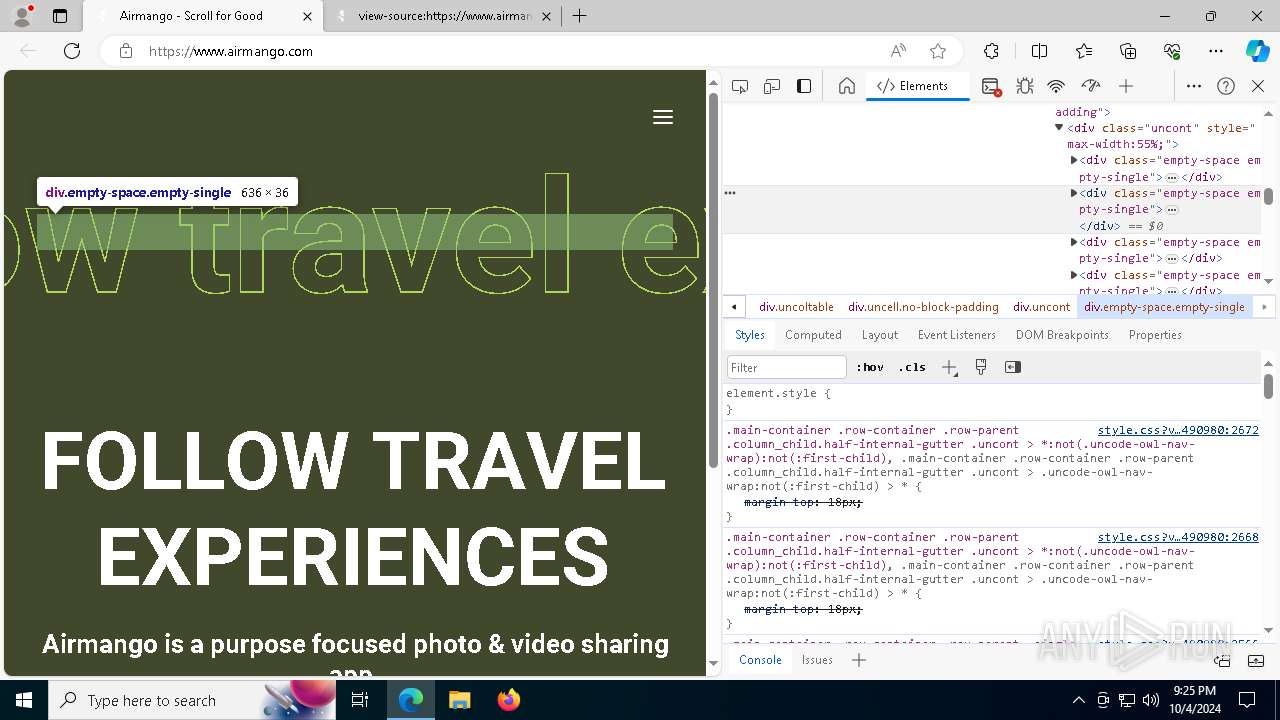The image size is (1280, 720).
Task: Close the DevTools panel
Action: point(1258,86)
